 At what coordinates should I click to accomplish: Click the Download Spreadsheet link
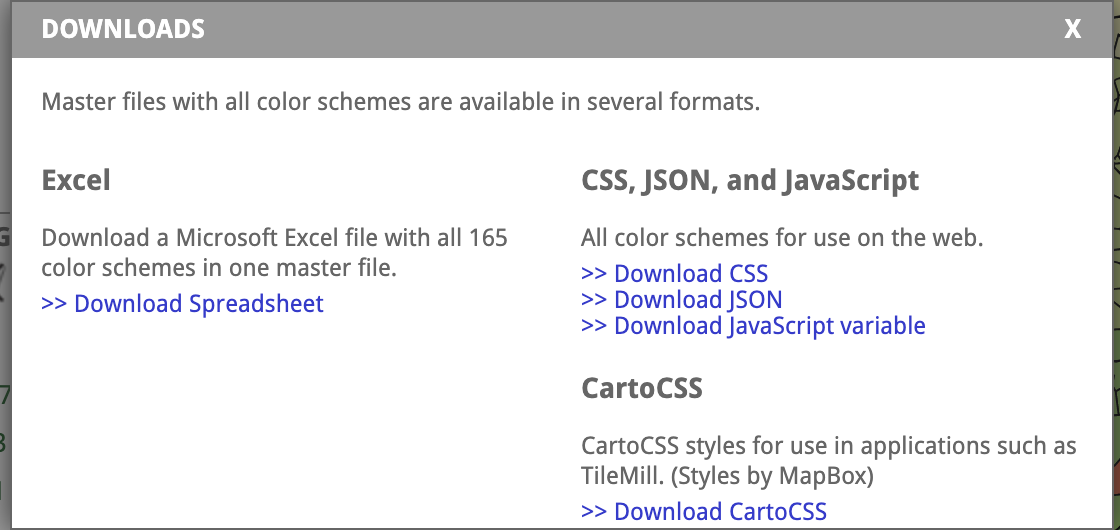pos(183,303)
